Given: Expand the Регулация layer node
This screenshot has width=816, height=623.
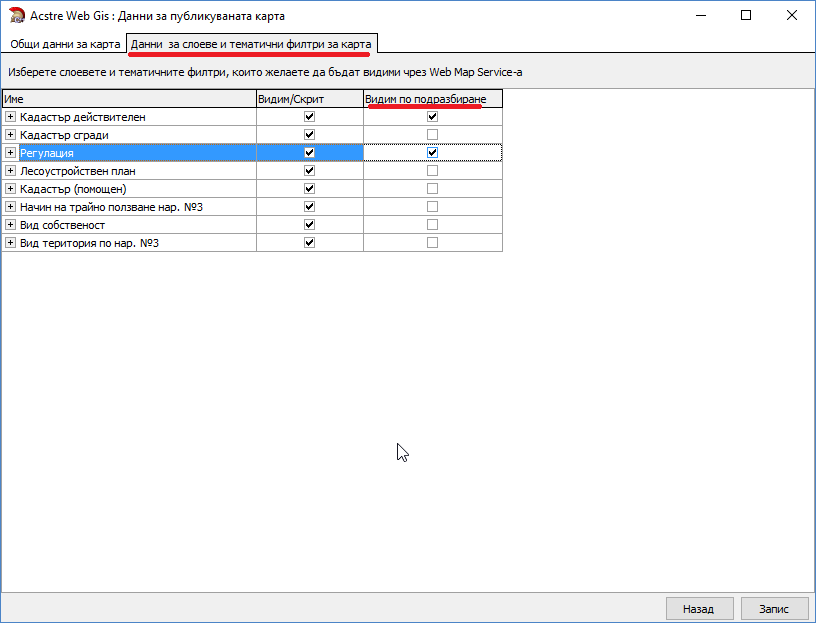Looking at the screenshot, I should 11,153.
